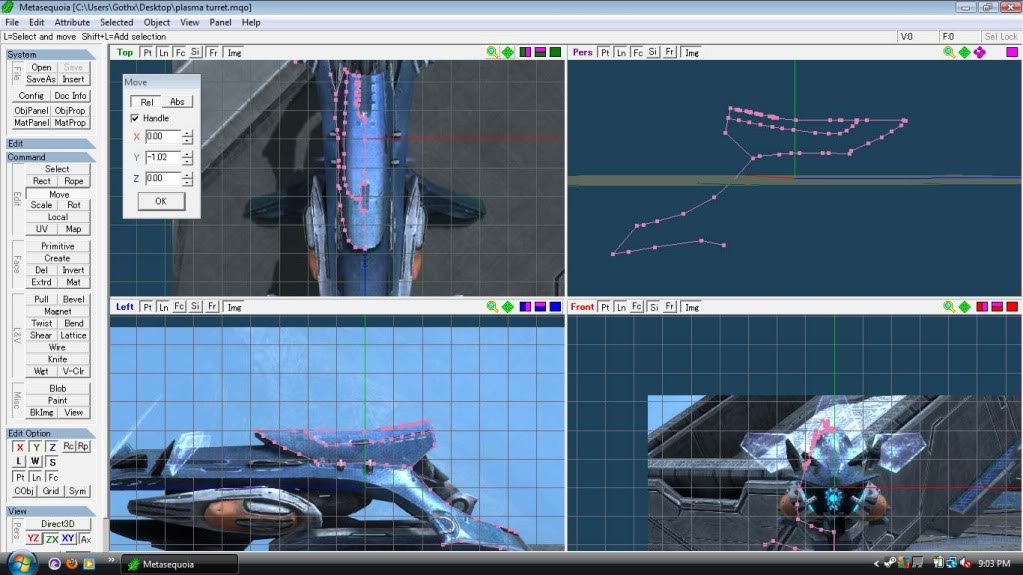Toggle the Sym edit option
The width and height of the screenshot is (1023, 575).
pyautogui.click(x=77, y=491)
